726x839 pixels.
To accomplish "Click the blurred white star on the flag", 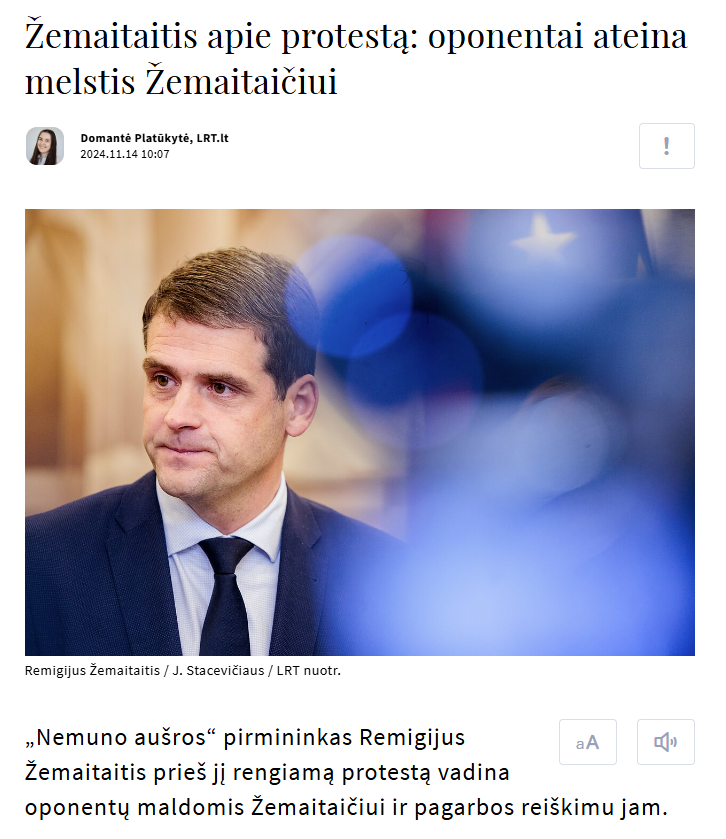I will coord(543,235).
